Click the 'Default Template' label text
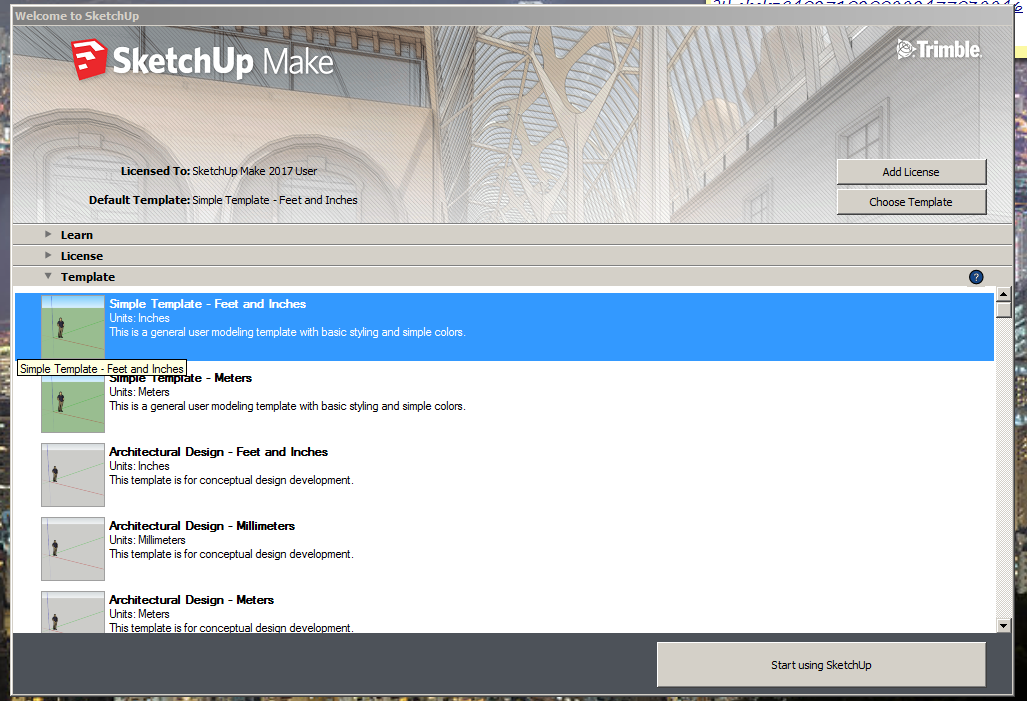 click(x=140, y=200)
